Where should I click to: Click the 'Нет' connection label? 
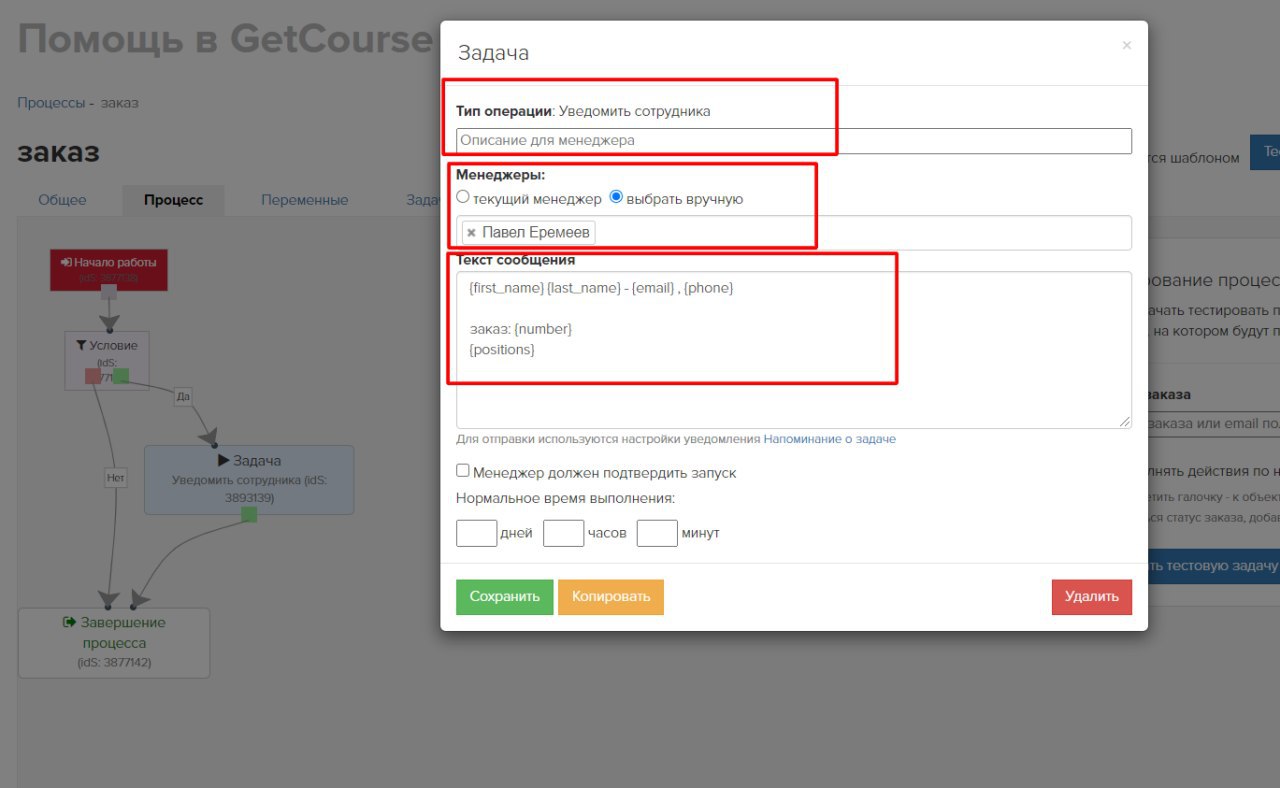116,479
